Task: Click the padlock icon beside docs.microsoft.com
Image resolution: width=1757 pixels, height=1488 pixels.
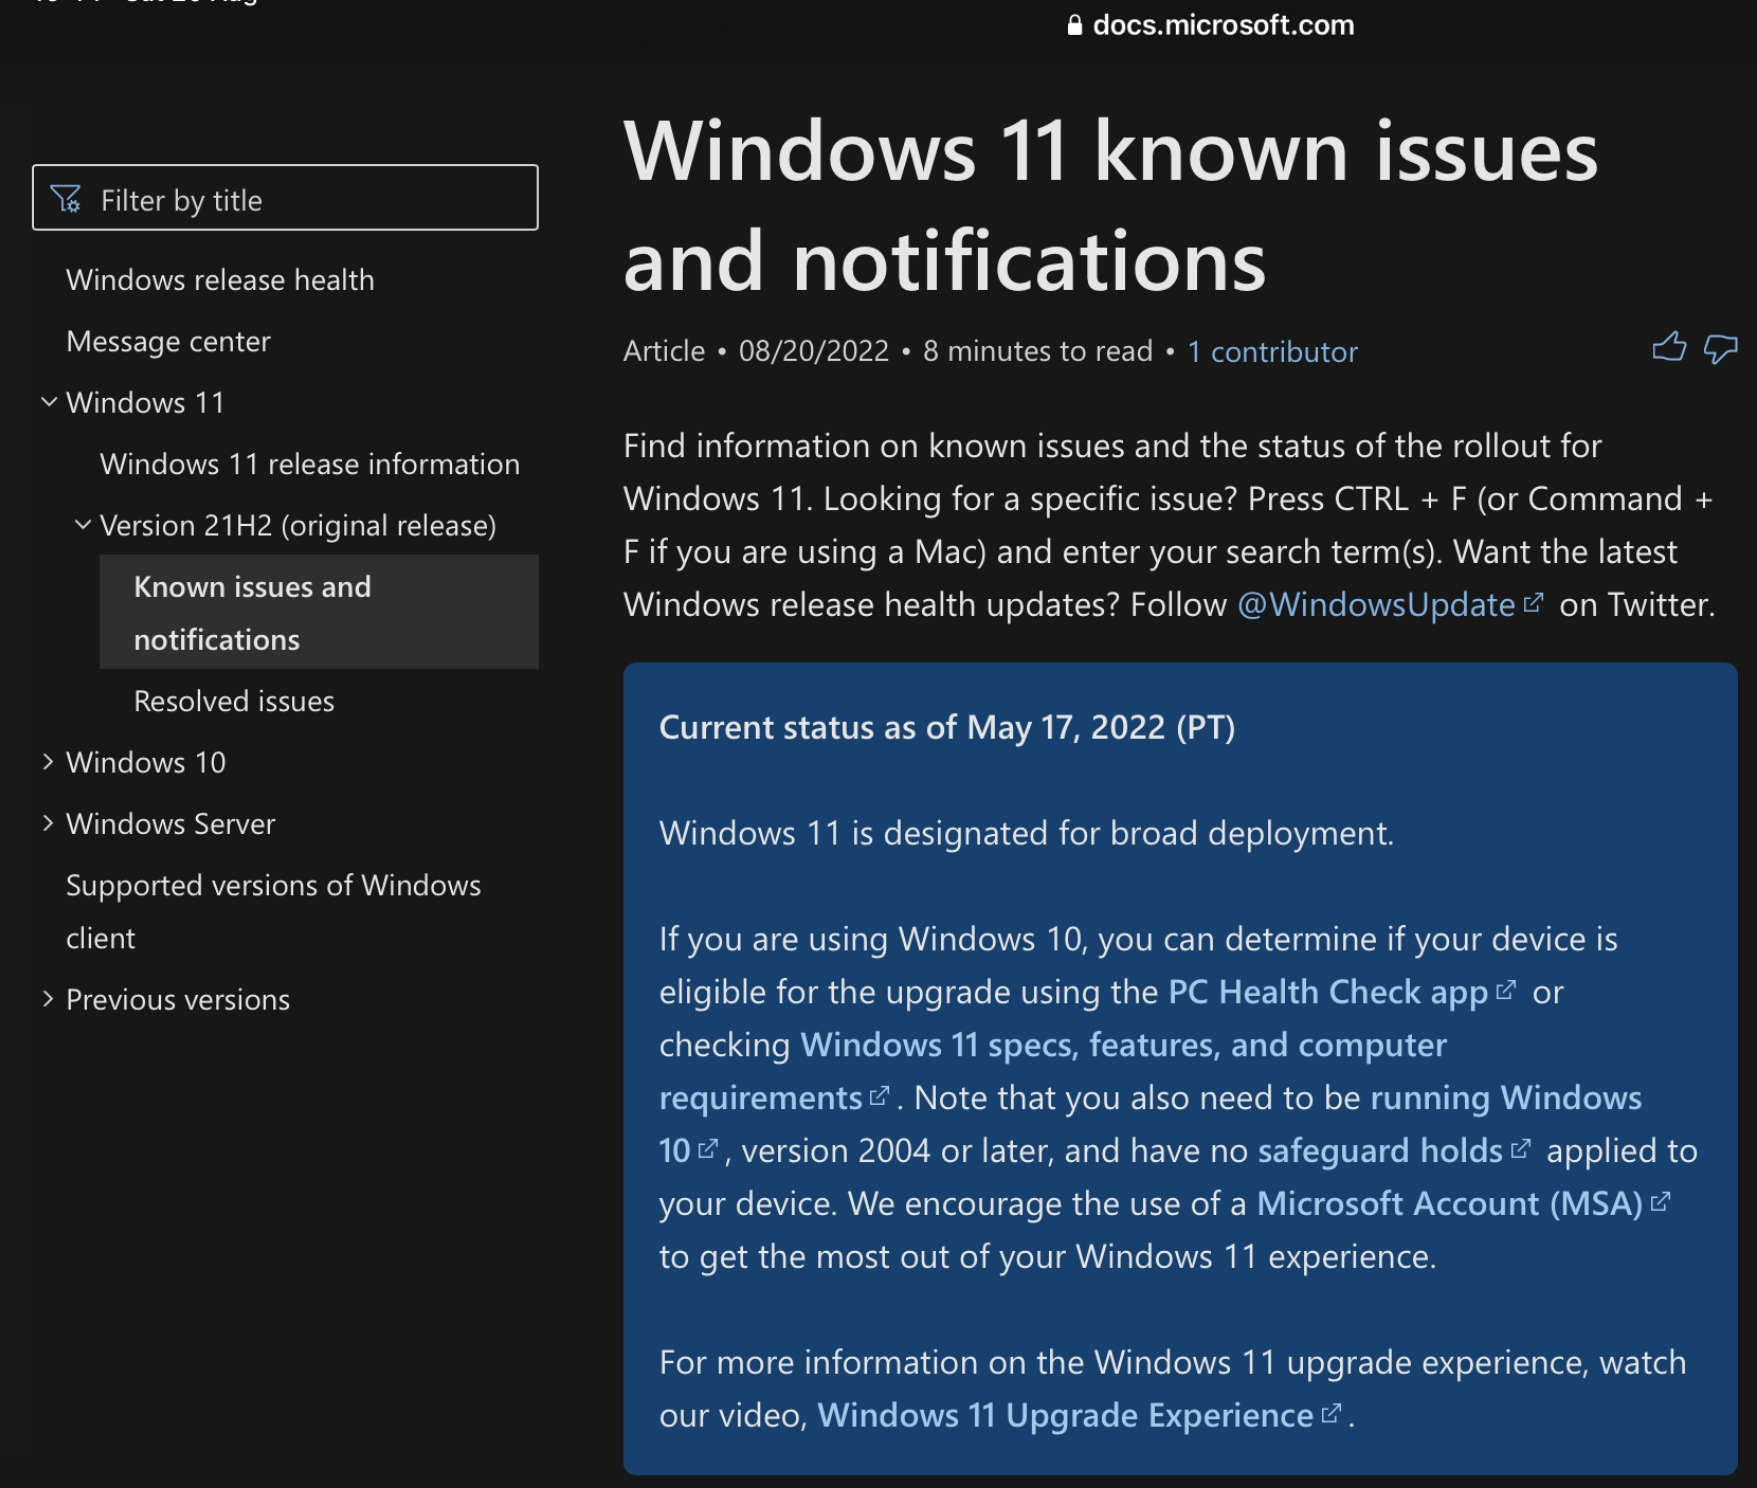Action: coord(1074,25)
